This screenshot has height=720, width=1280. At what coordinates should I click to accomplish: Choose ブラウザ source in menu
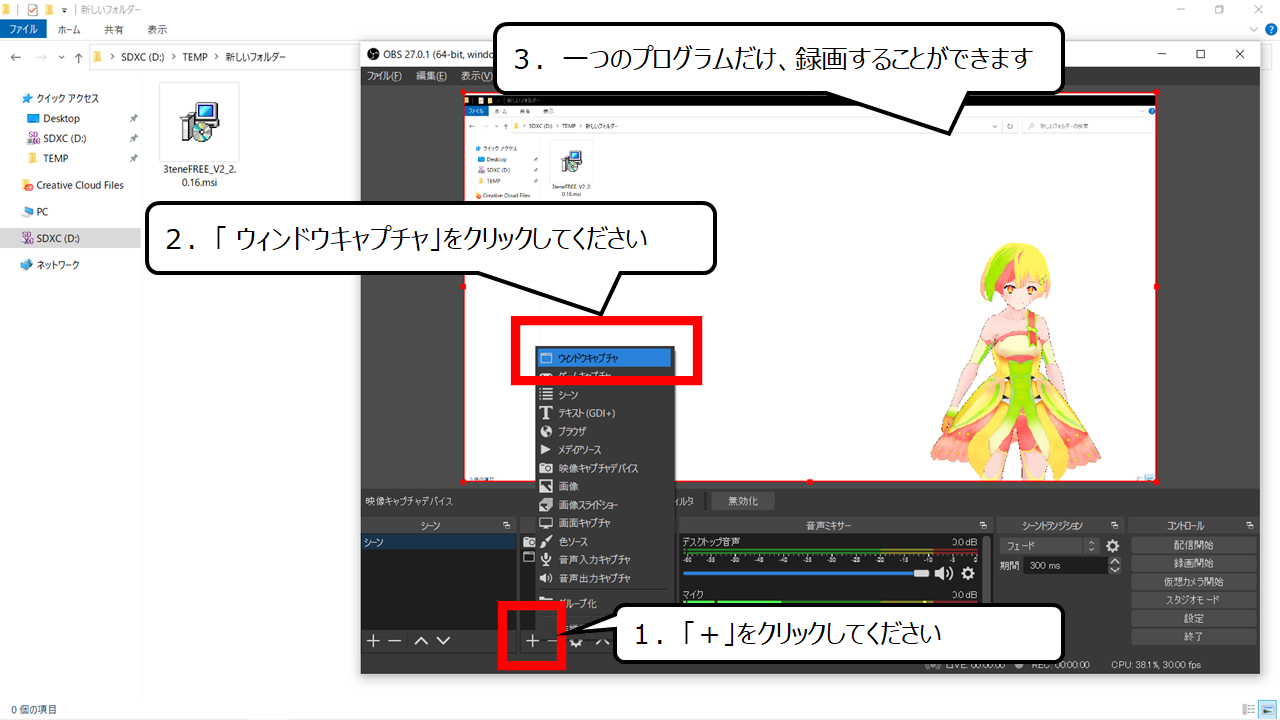point(604,431)
